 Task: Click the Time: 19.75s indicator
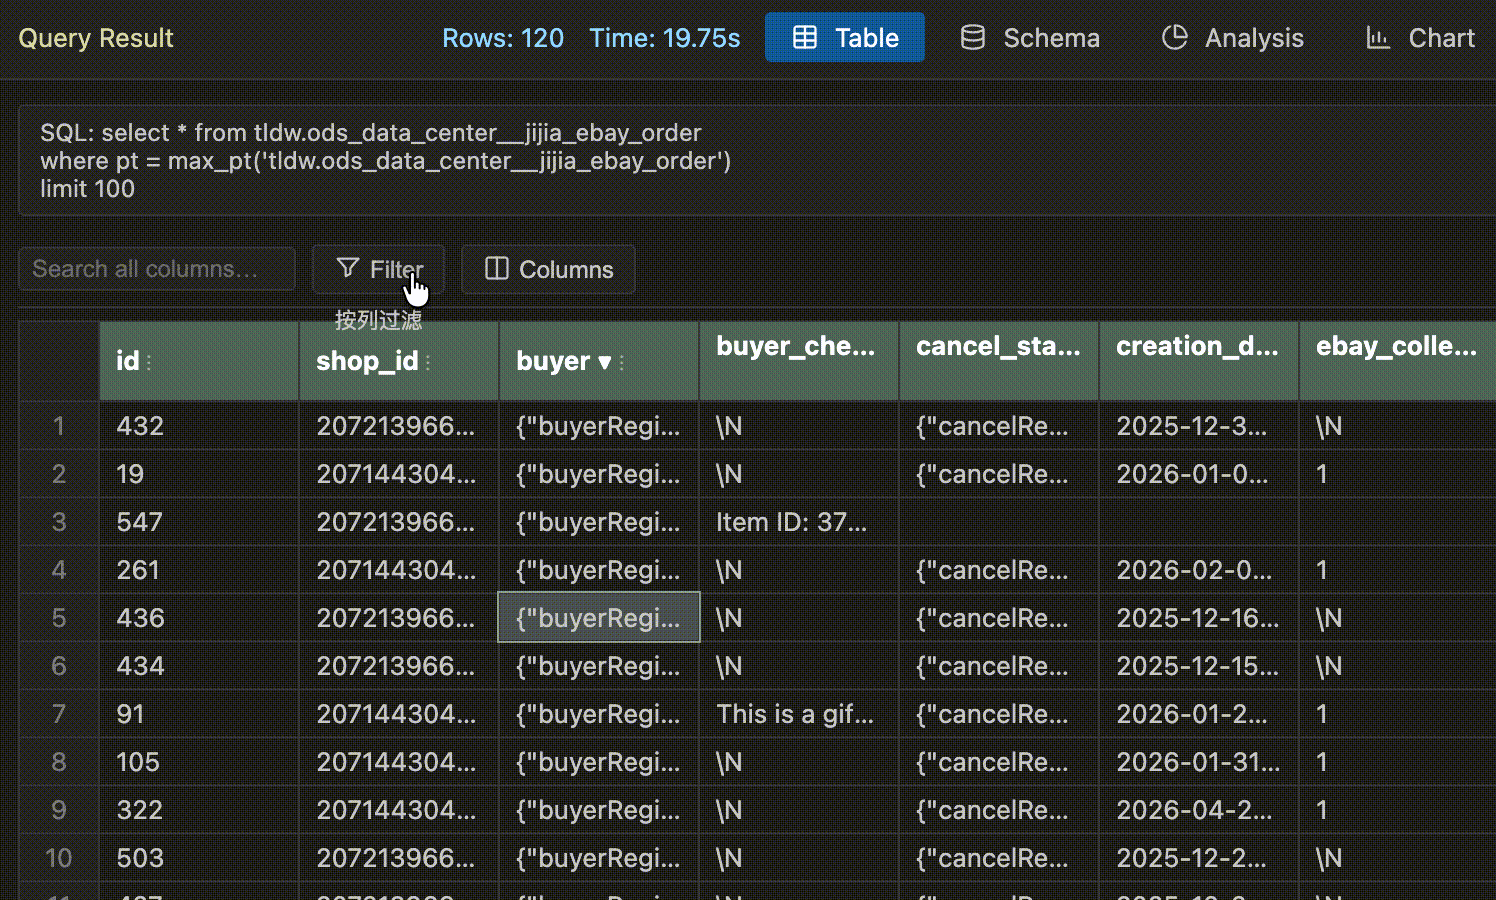[x=665, y=38]
